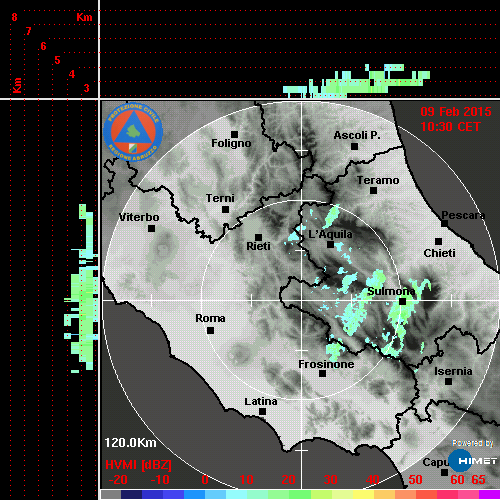500x500 pixels.
Task: Click the '50' dBZ scale value
Action: [415, 480]
